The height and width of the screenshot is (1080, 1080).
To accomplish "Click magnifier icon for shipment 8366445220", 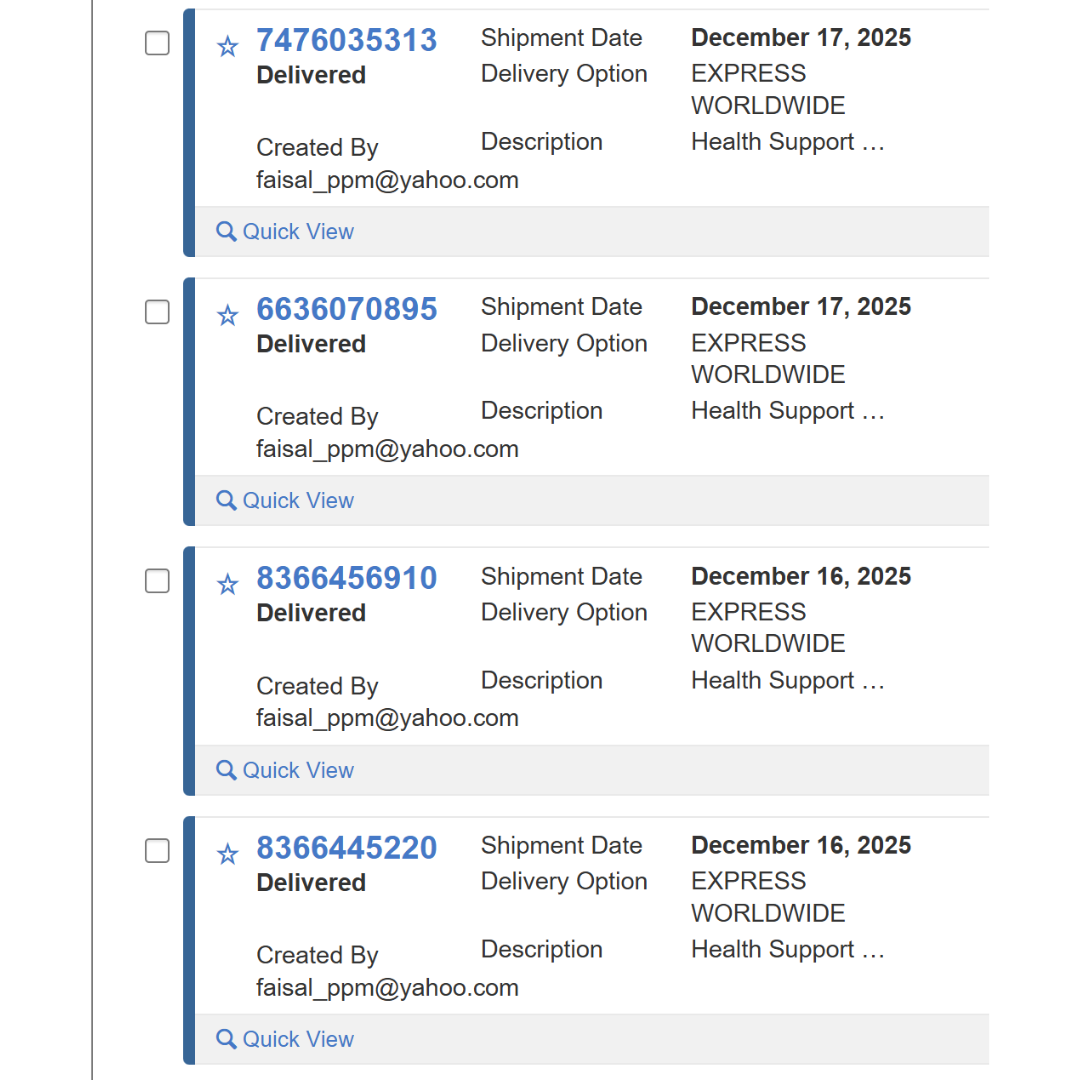I will point(226,1039).
